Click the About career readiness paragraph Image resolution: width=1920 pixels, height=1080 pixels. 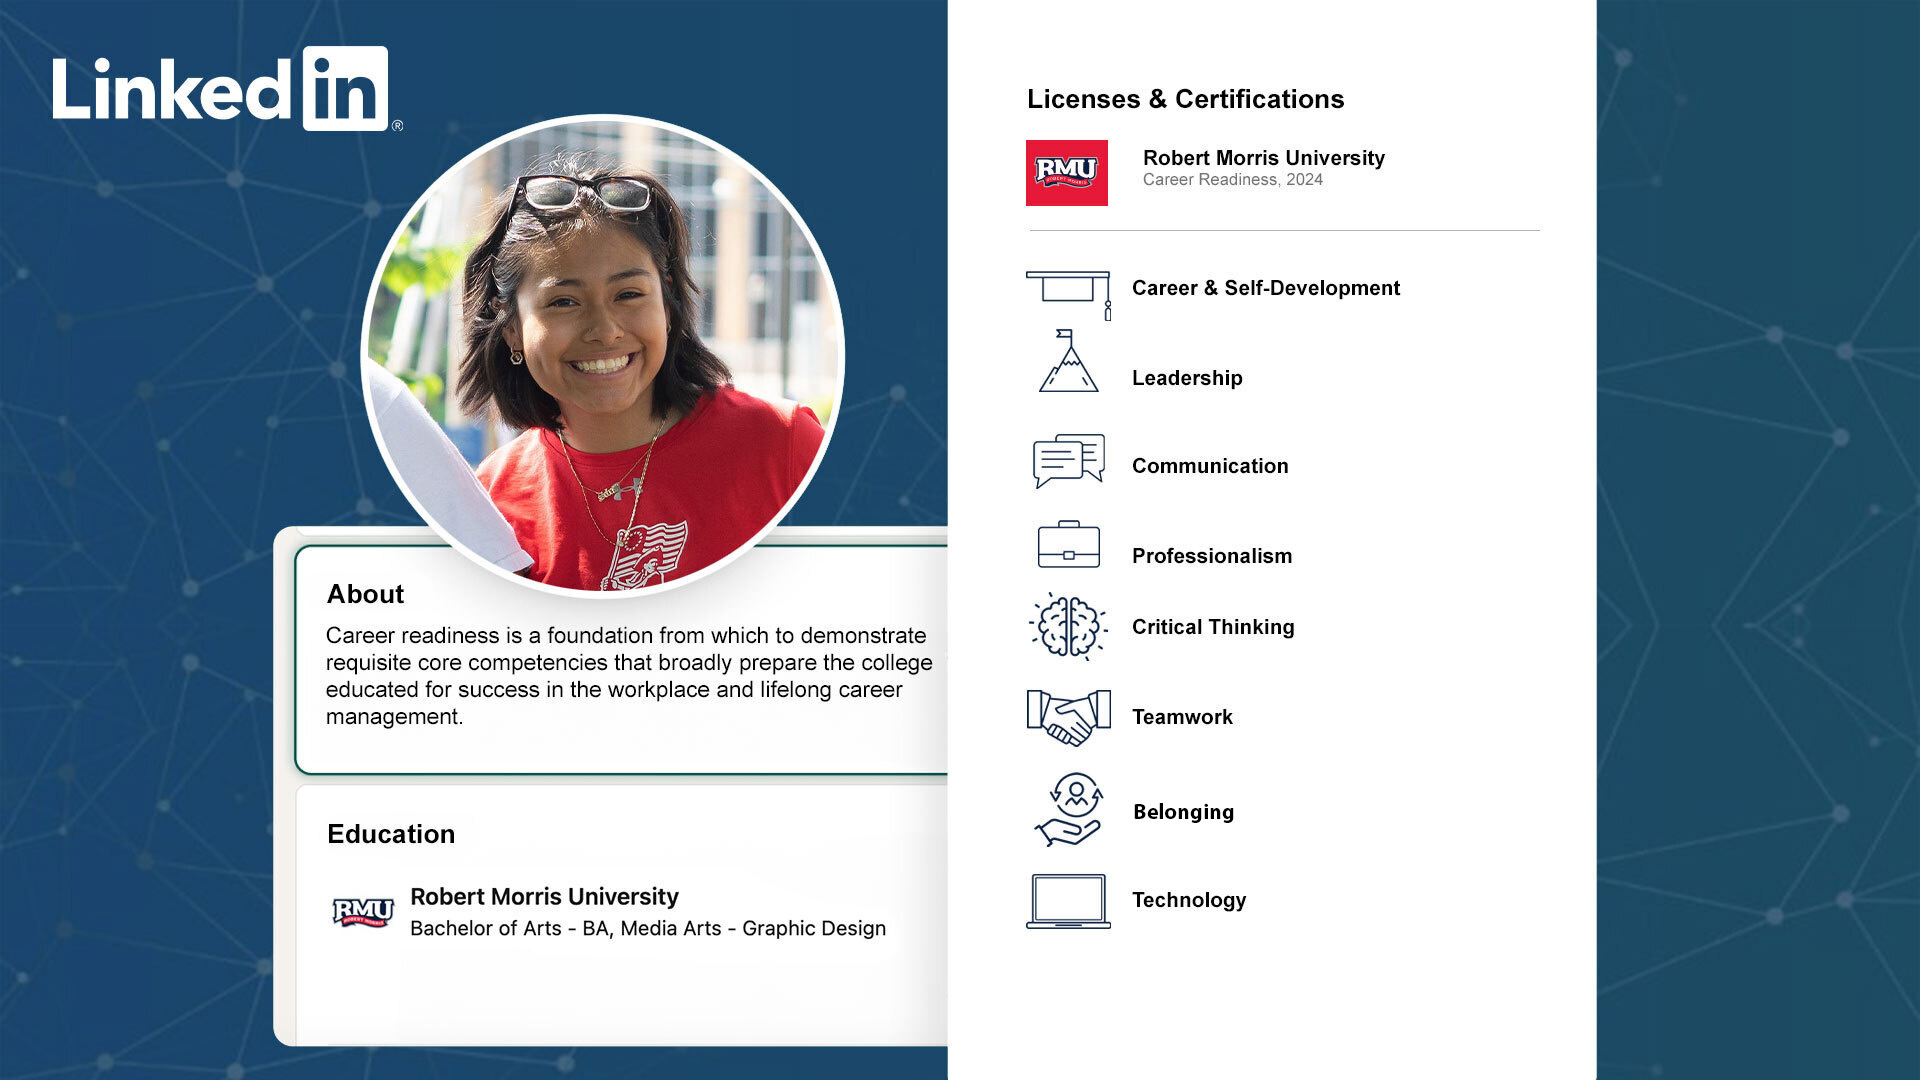(629, 676)
